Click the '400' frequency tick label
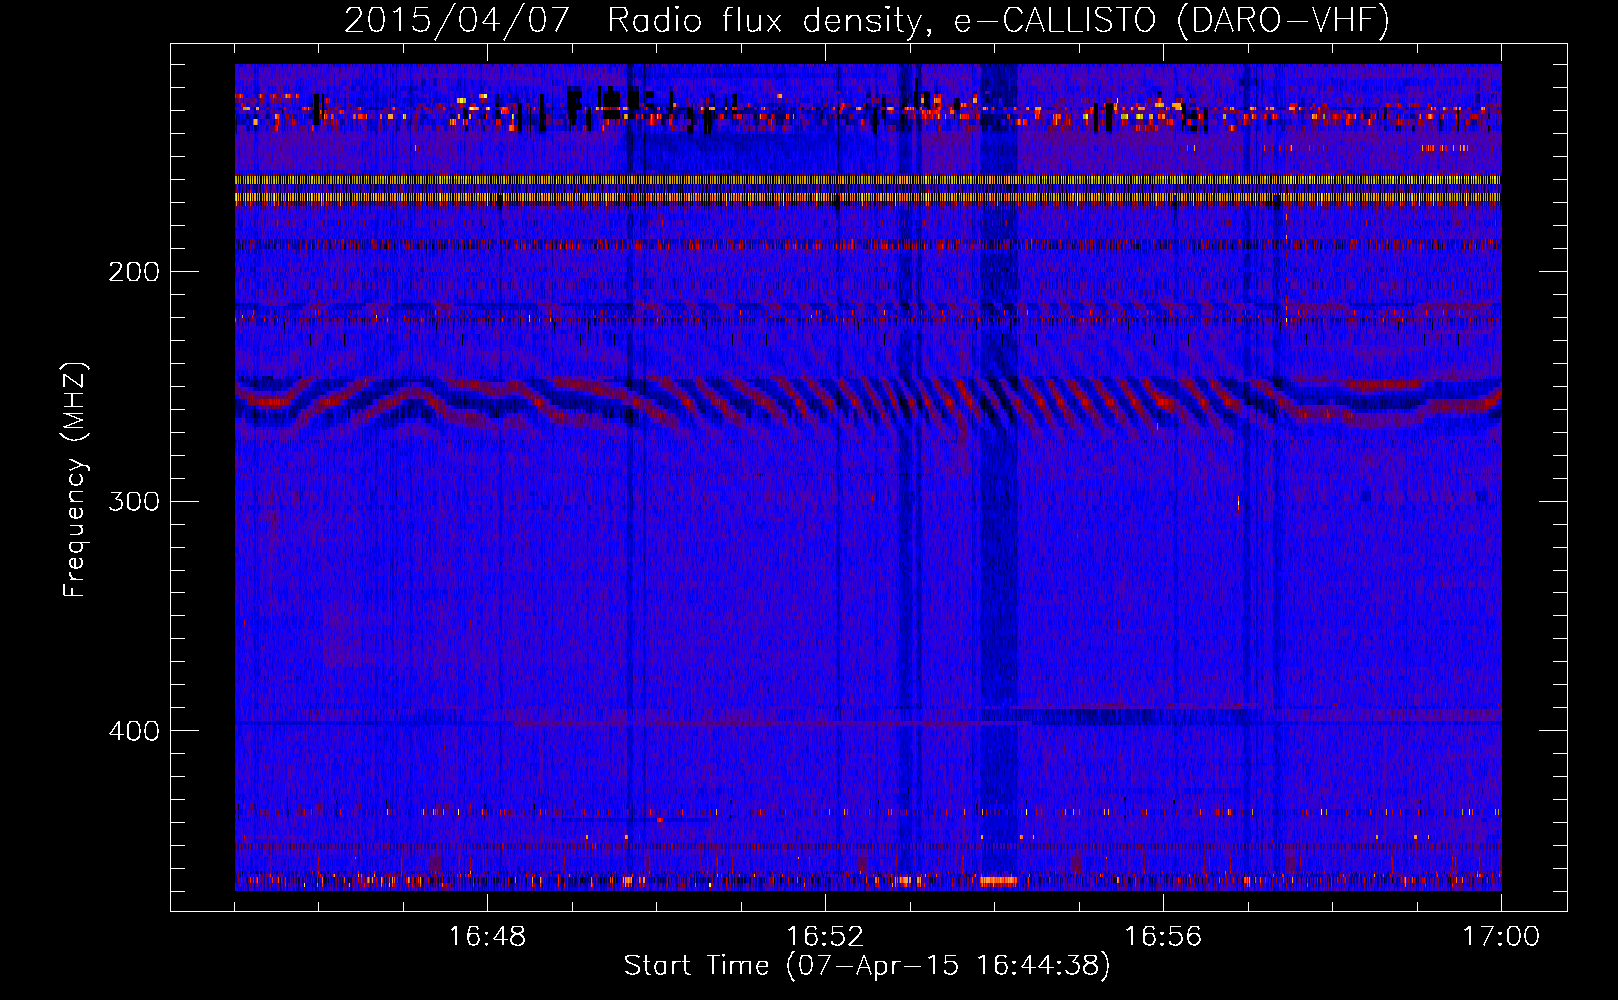The width and height of the screenshot is (1618, 1000). pyautogui.click(x=134, y=731)
